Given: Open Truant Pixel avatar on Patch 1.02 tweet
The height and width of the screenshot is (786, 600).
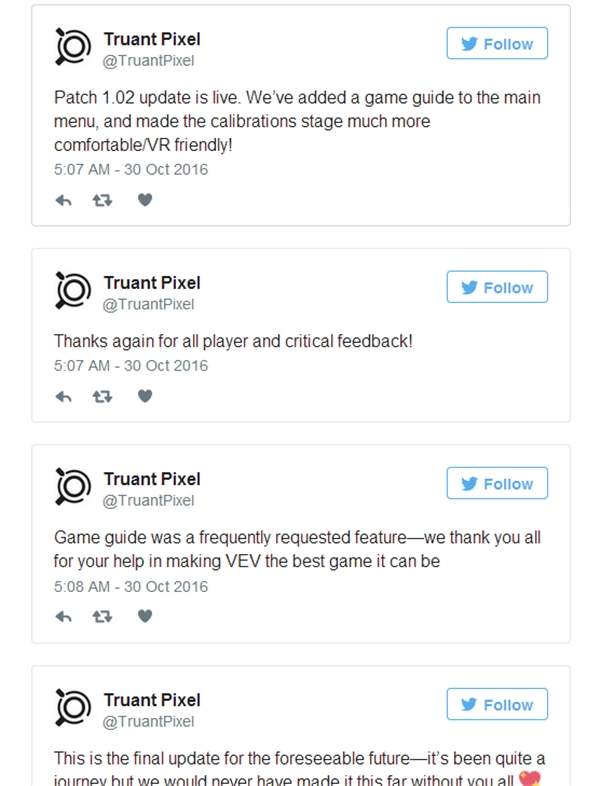Looking at the screenshot, I should tap(73, 48).
